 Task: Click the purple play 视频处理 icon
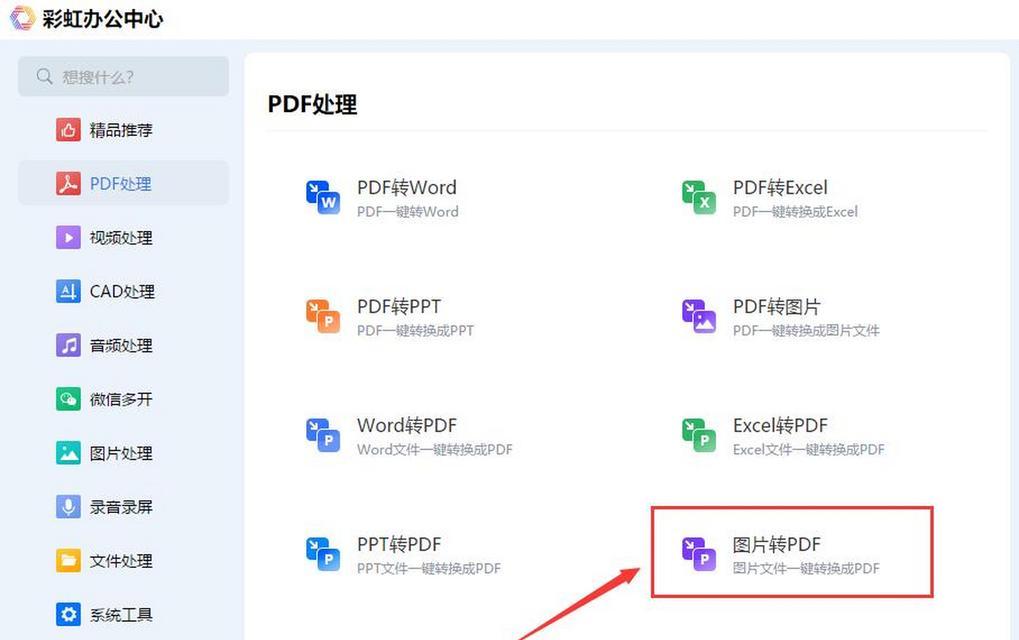click(x=68, y=238)
